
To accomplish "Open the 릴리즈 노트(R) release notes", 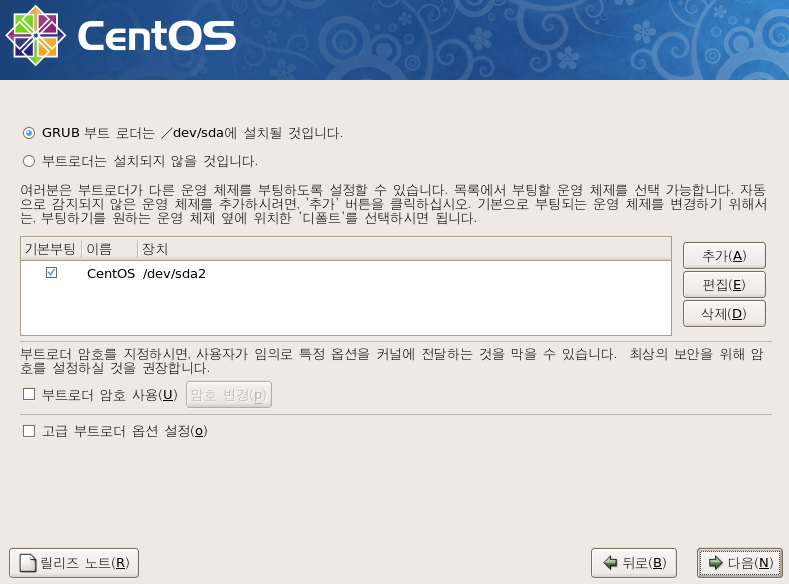I will pyautogui.click(x=74, y=563).
